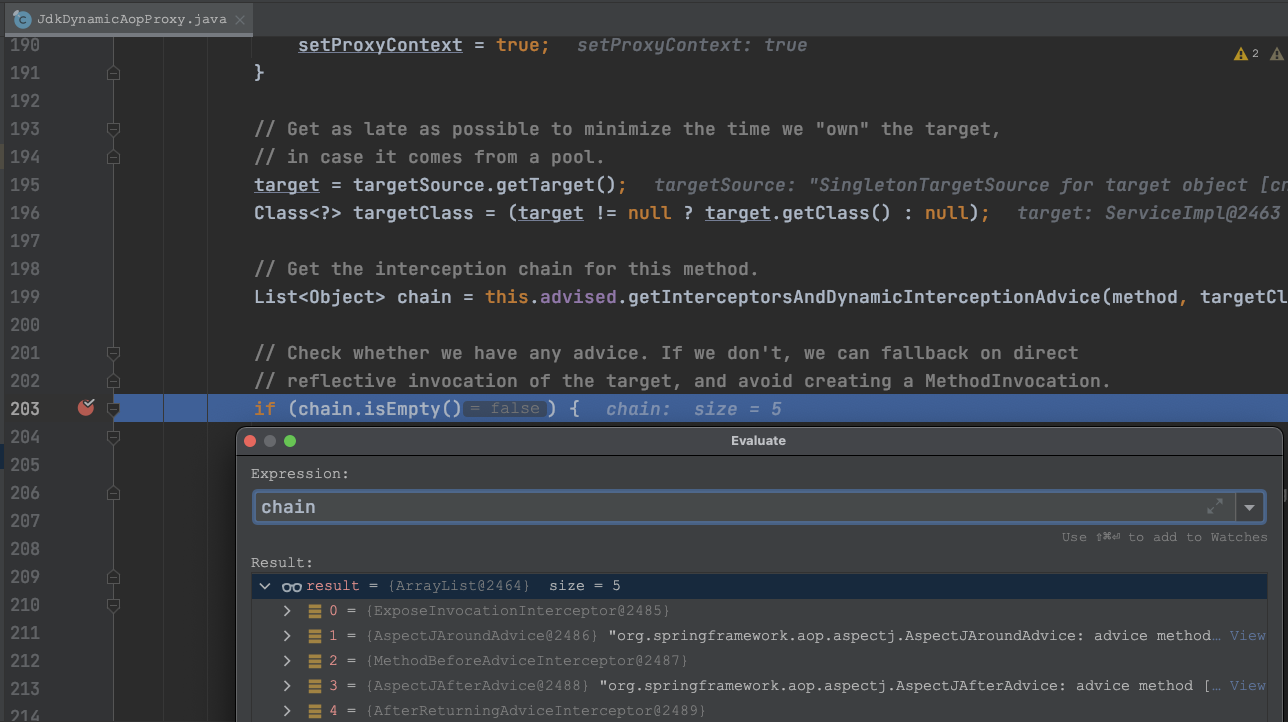1288x722 pixels.
Task: Select the JdkDynamicAopProxy.java editor tab
Action: click(x=127, y=19)
